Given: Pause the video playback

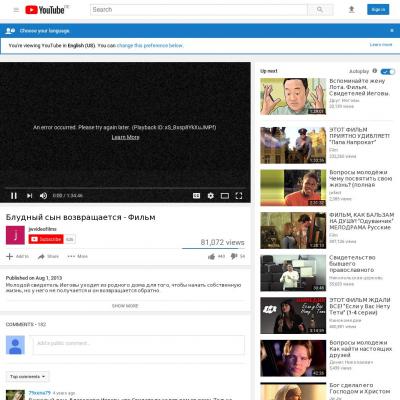Looking at the screenshot, I should pos(14,196).
